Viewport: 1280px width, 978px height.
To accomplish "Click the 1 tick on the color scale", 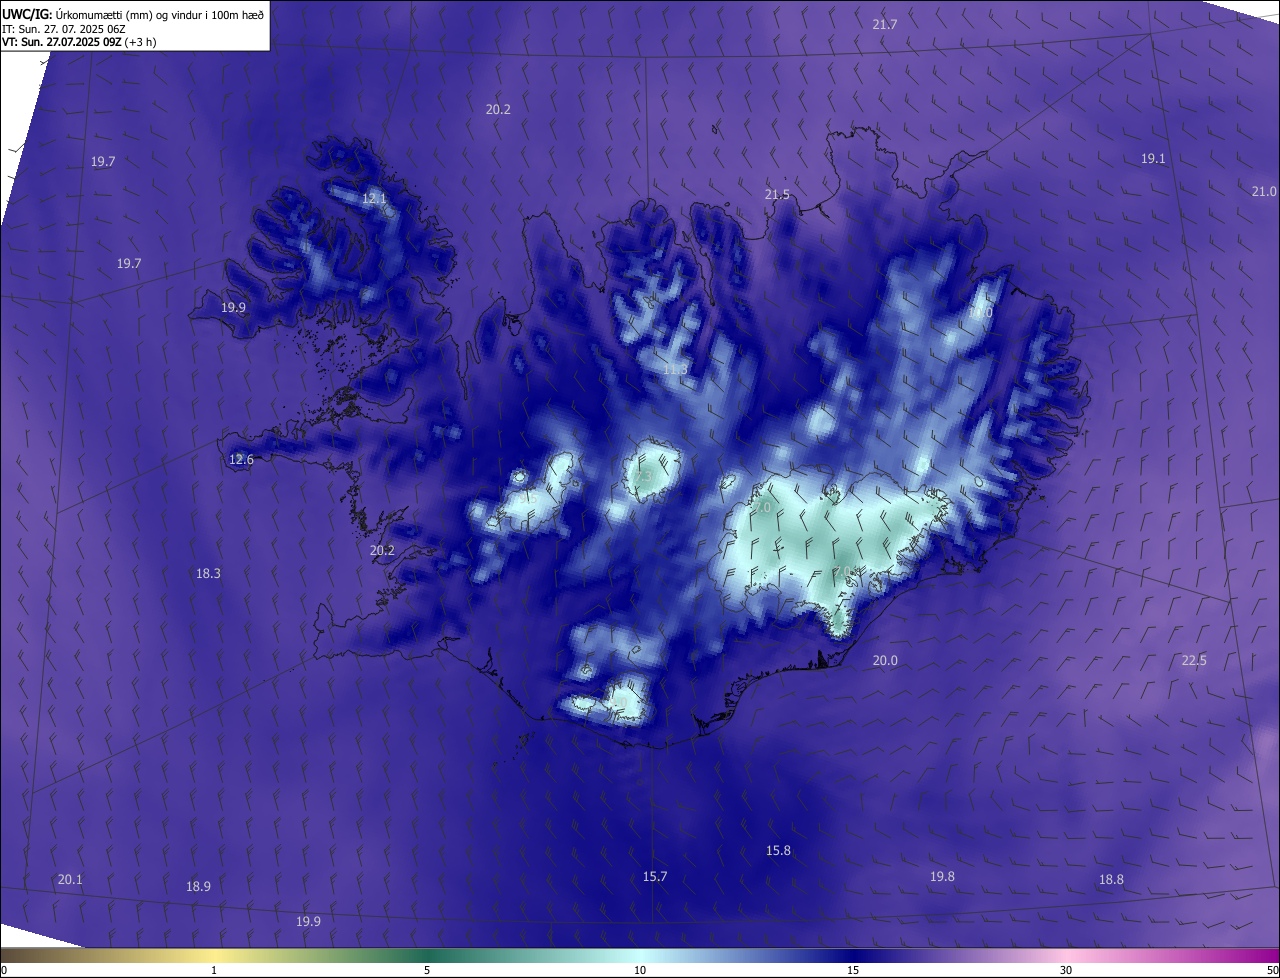I will click(214, 970).
